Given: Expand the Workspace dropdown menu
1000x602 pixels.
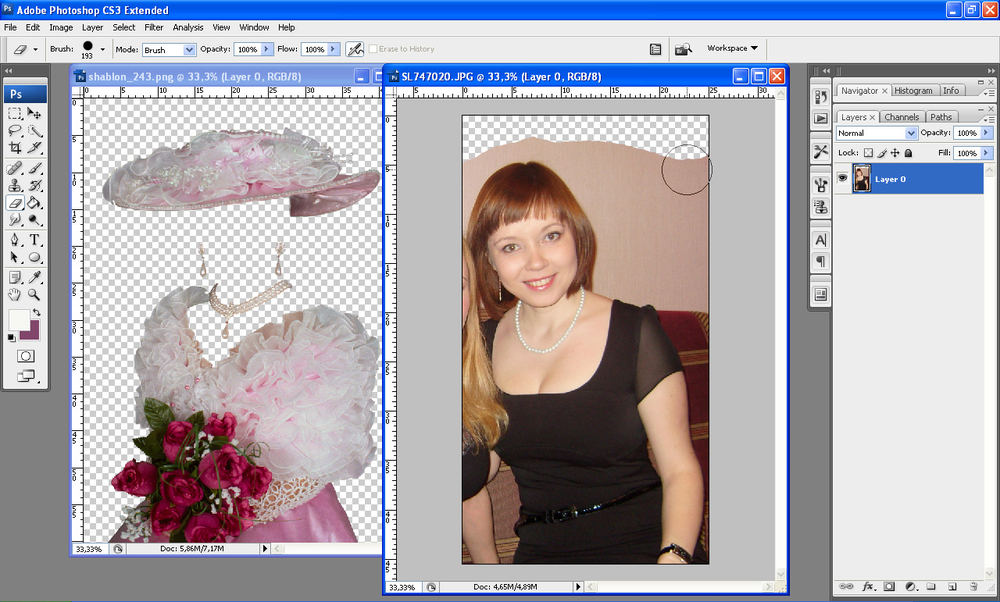Looking at the screenshot, I should 732,48.
